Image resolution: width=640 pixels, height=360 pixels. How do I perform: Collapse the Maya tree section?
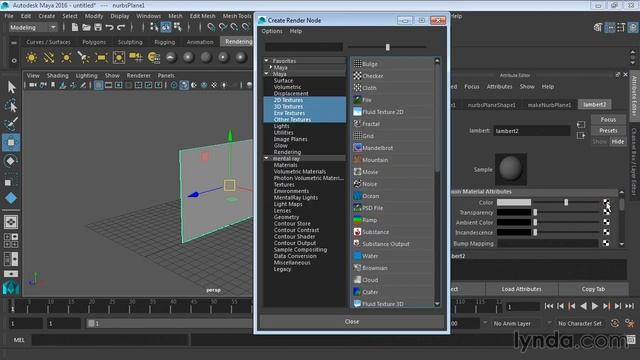tap(267, 73)
